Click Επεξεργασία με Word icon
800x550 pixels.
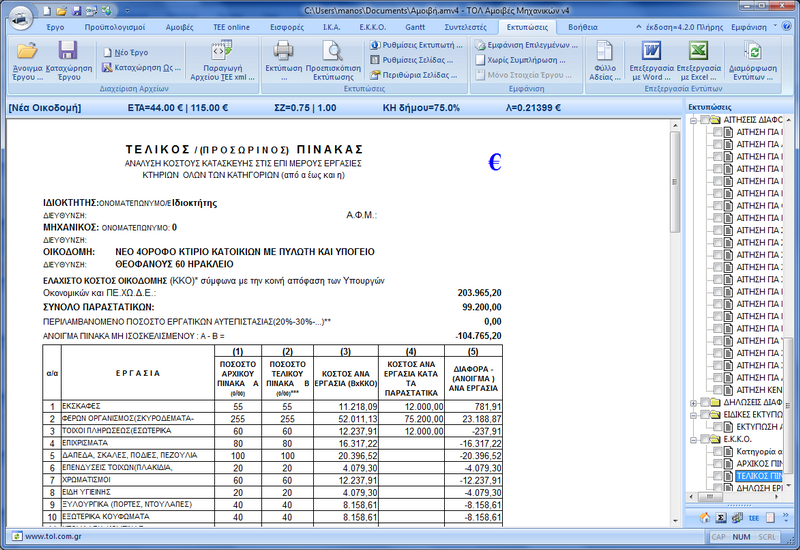click(x=651, y=51)
